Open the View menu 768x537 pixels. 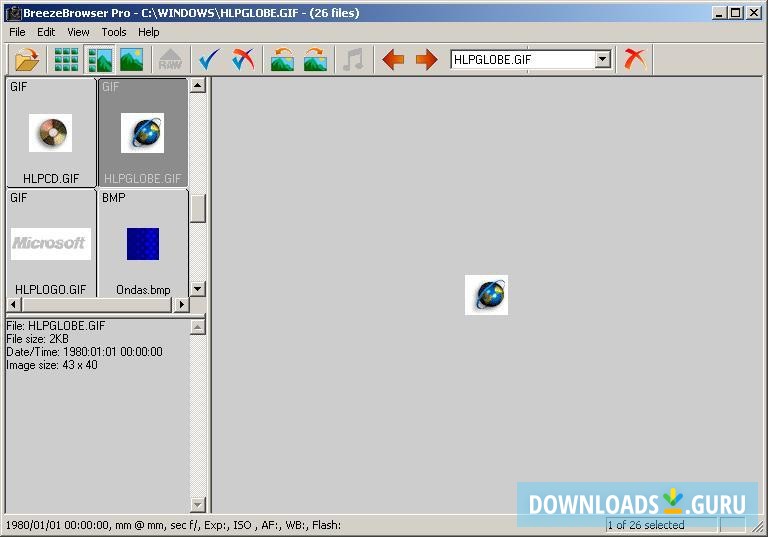(78, 32)
